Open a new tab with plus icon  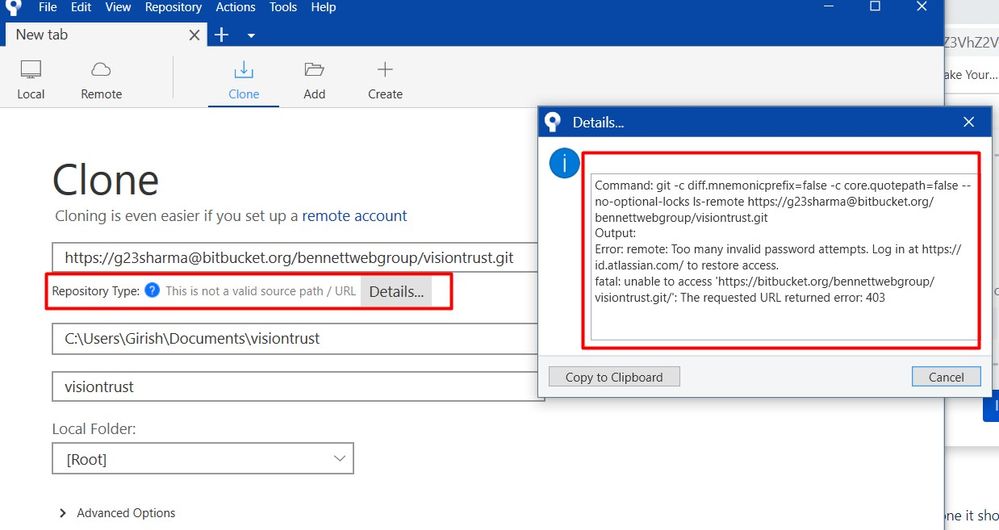click(221, 34)
